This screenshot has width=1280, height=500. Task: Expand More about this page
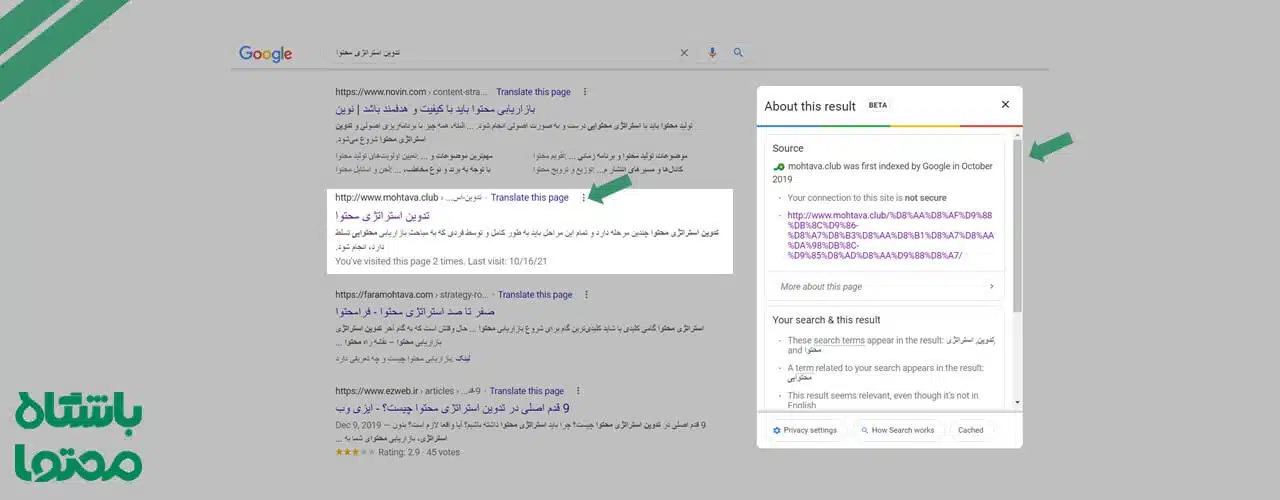click(885, 287)
